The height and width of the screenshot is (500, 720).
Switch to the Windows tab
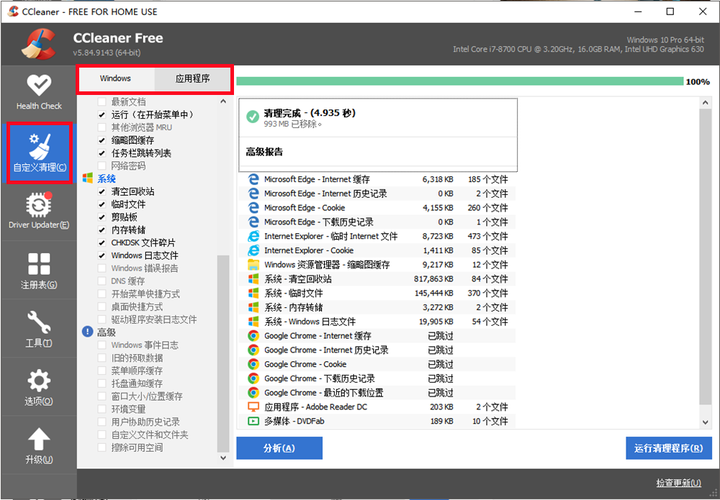click(x=116, y=79)
